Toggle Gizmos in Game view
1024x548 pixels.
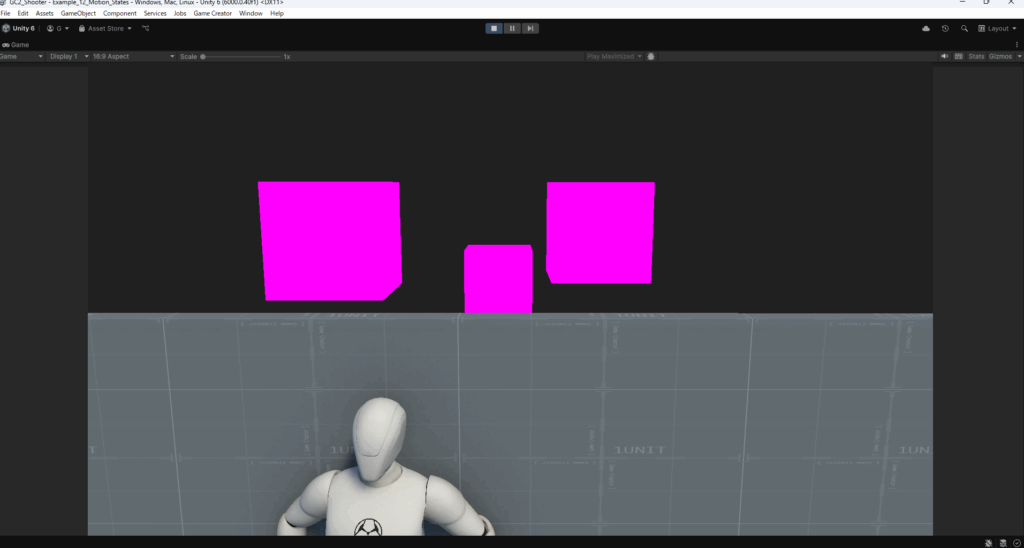pyautogui.click(x=1000, y=57)
